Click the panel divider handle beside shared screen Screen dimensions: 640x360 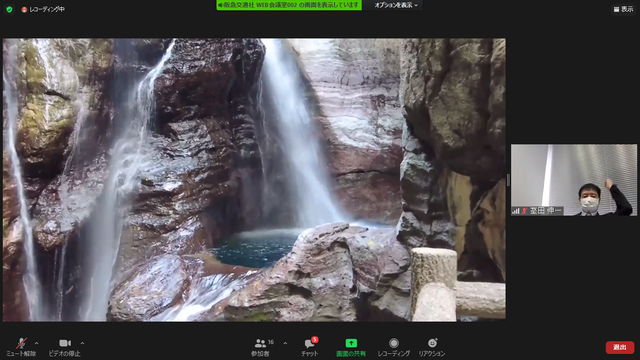click(508, 180)
